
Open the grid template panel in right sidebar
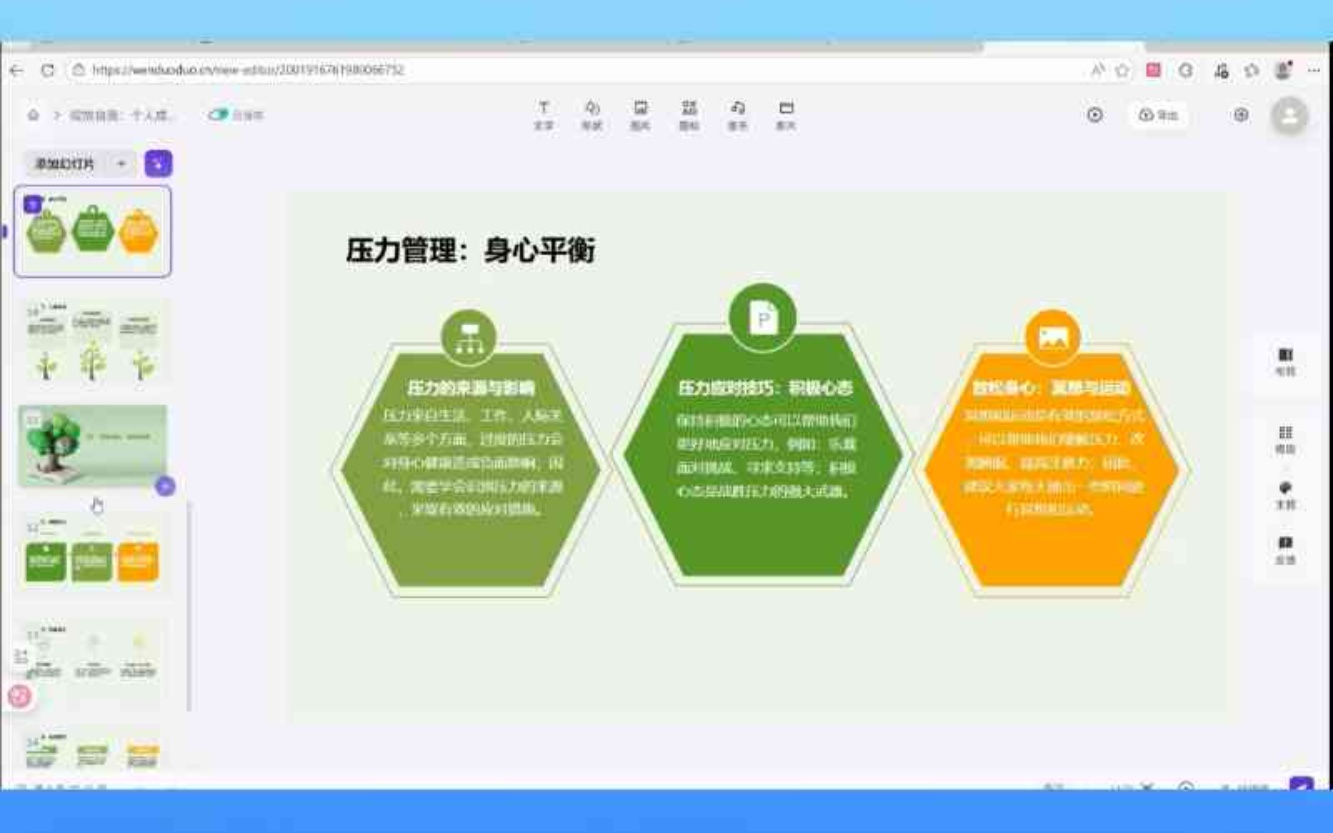point(1286,440)
